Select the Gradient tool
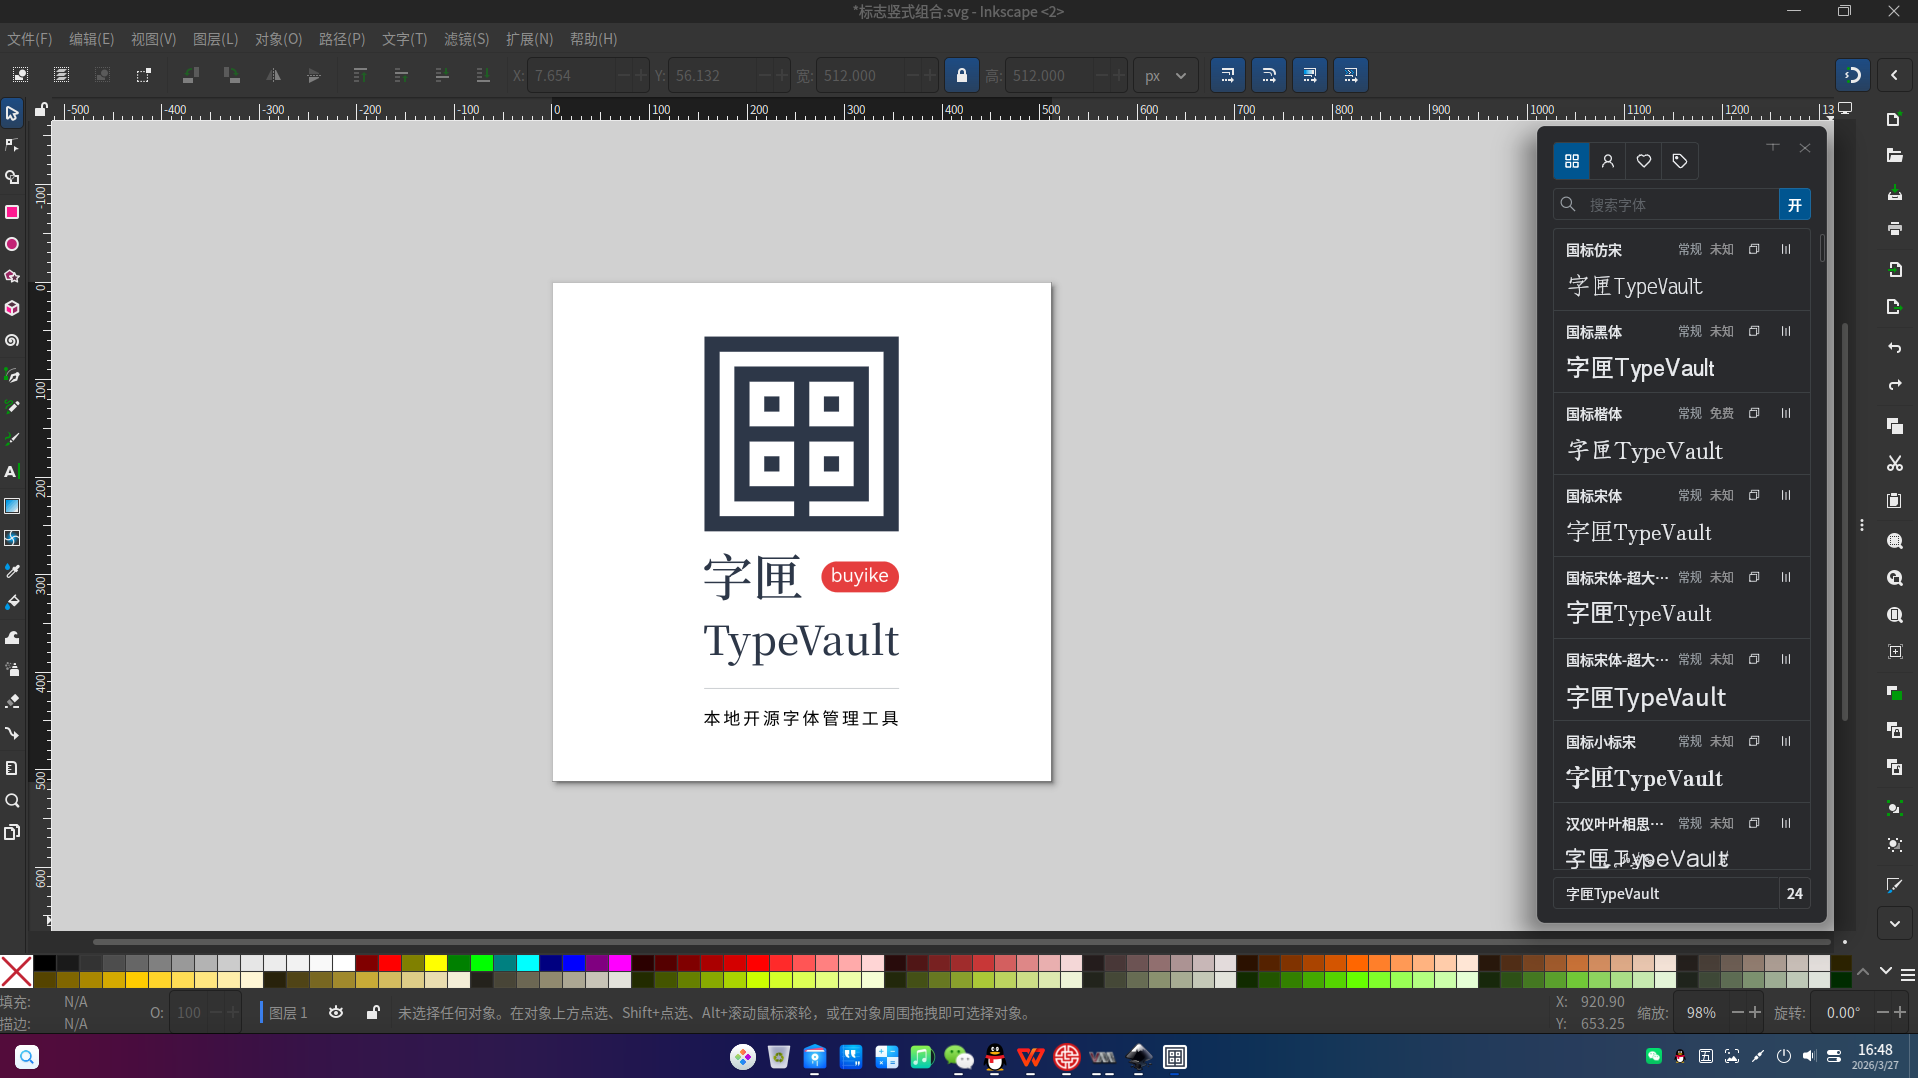 point(12,506)
